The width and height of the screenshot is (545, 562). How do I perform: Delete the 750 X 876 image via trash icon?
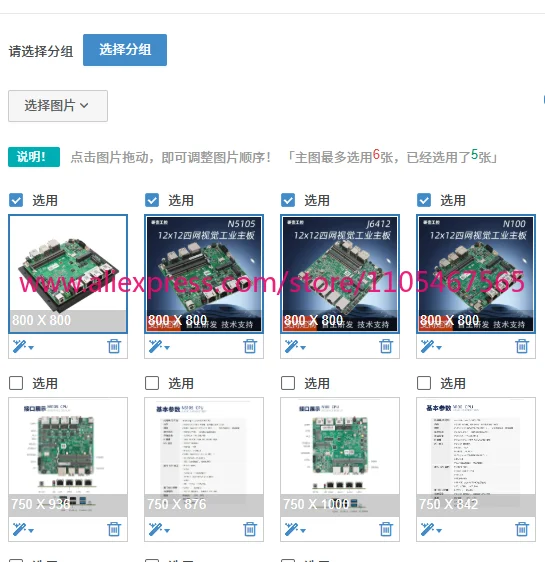250,529
